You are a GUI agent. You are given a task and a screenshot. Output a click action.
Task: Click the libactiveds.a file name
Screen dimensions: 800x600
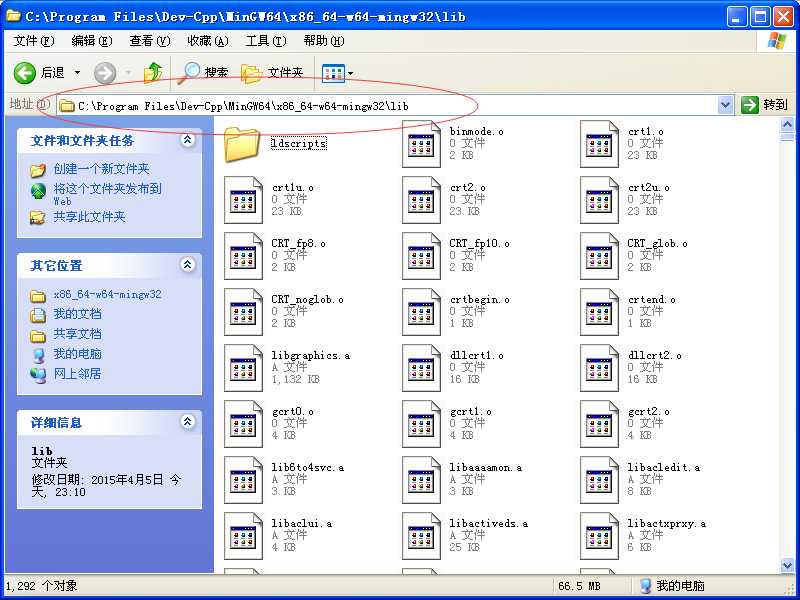(x=488, y=523)
